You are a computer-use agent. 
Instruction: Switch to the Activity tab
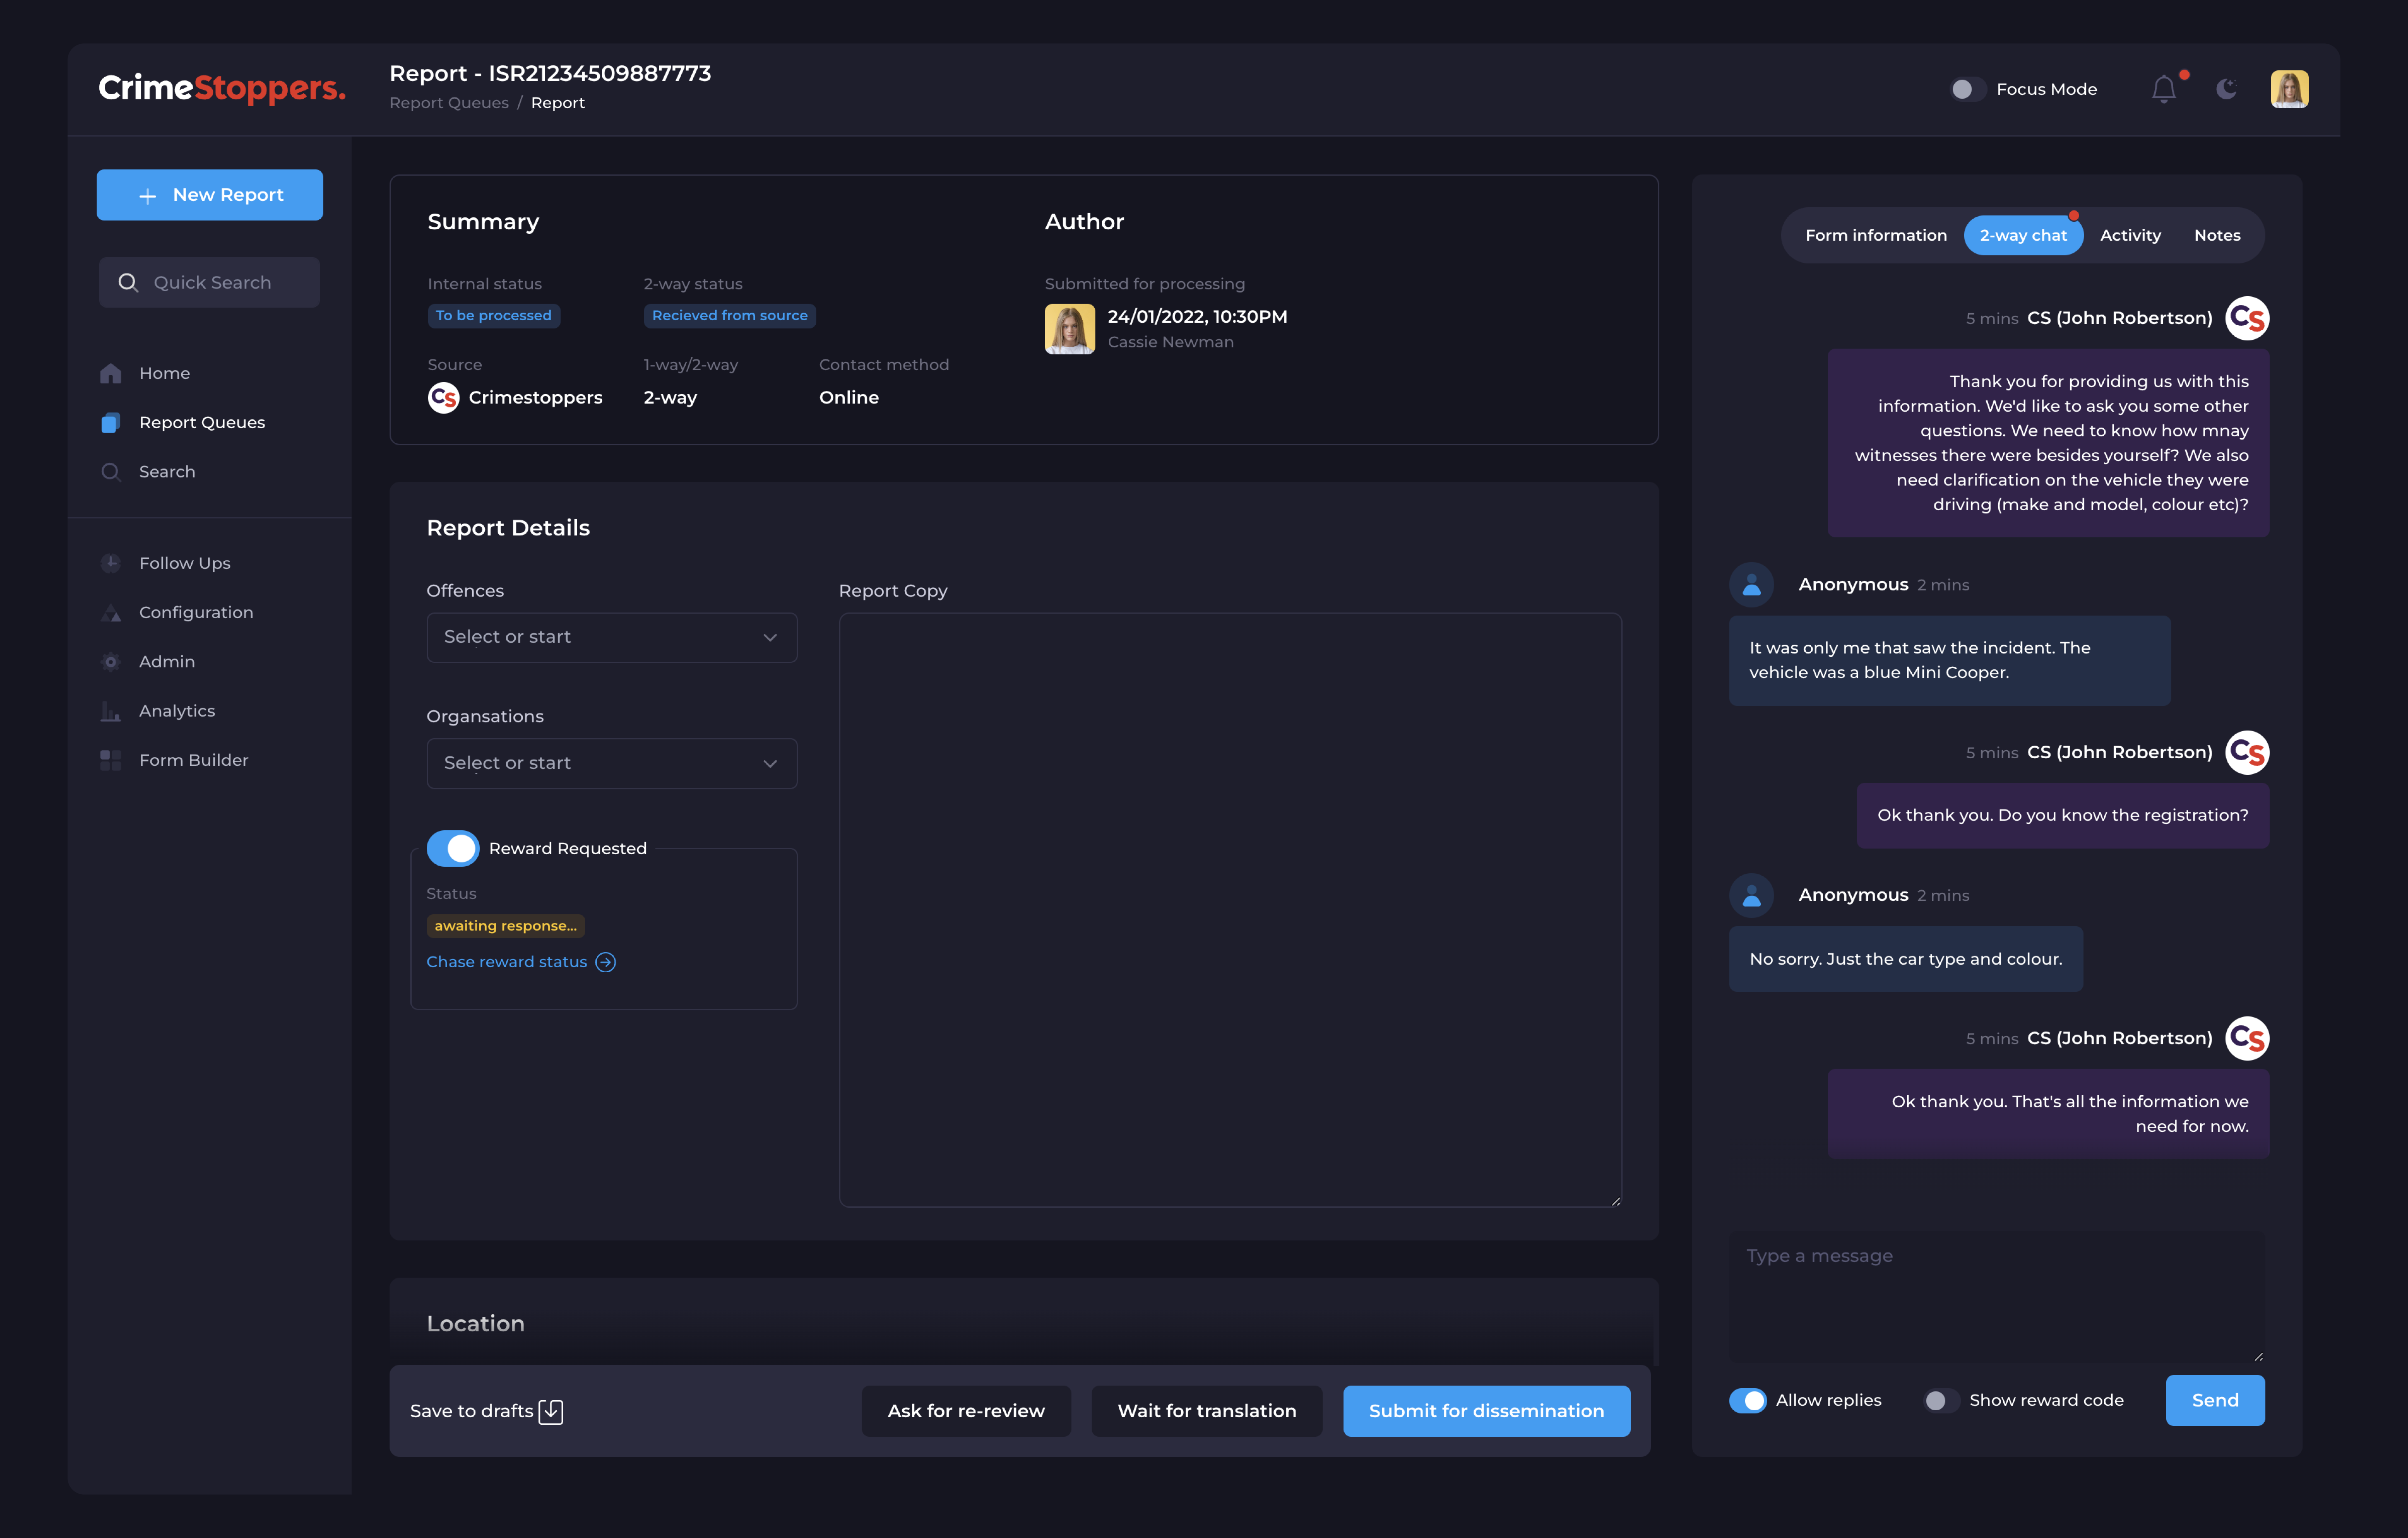coord(2130,235)
